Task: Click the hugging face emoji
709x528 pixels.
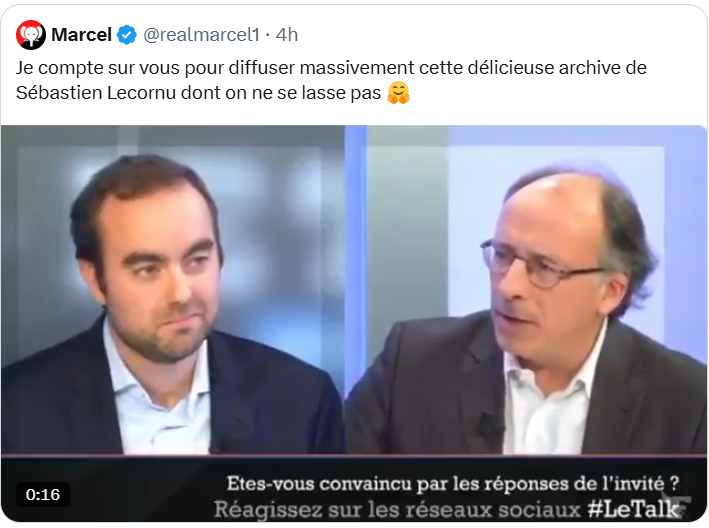Action: tap(398, 93)
